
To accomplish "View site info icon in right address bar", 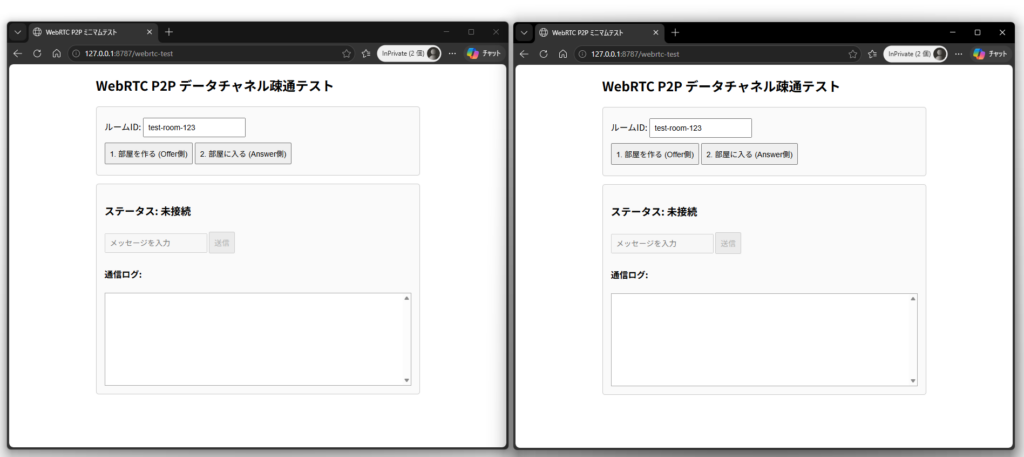I will pos(583,54).
